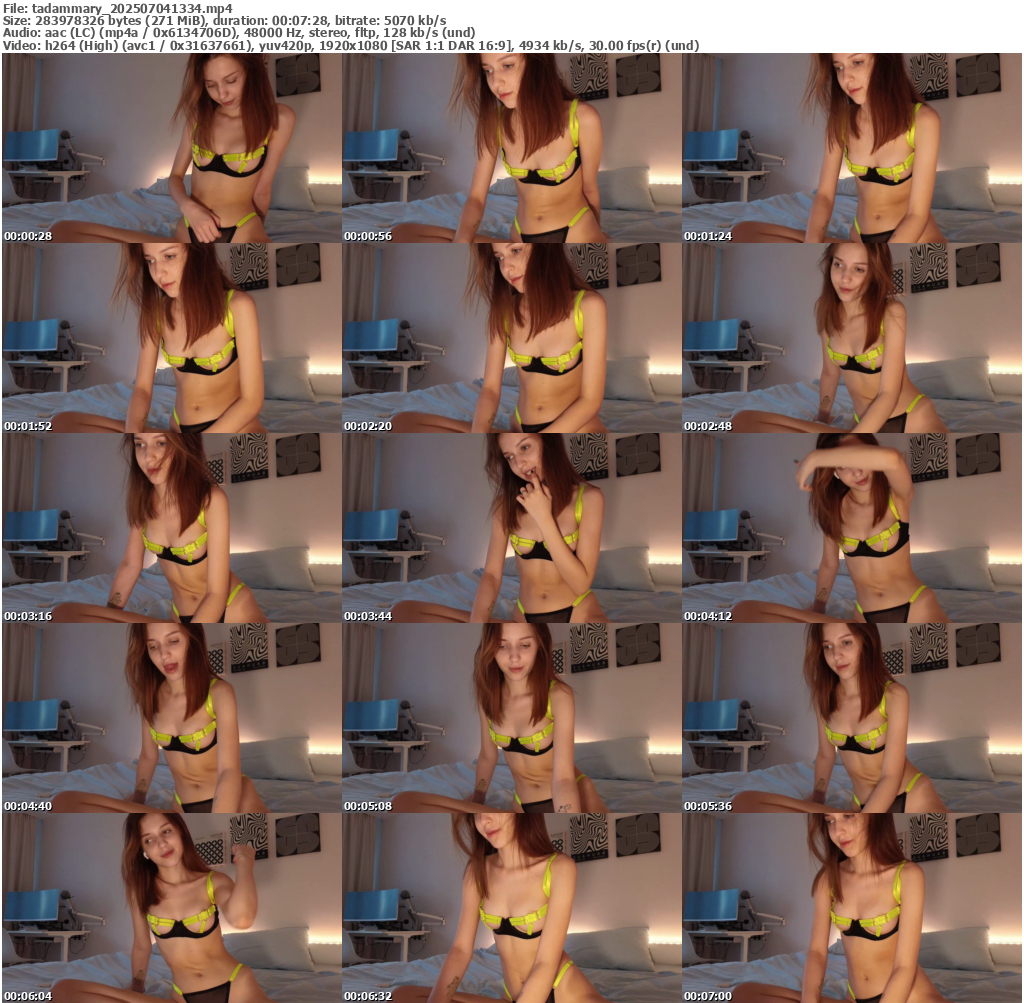
Task: Select the frame at 00:00:56
Action: click(x=511, y=148)
